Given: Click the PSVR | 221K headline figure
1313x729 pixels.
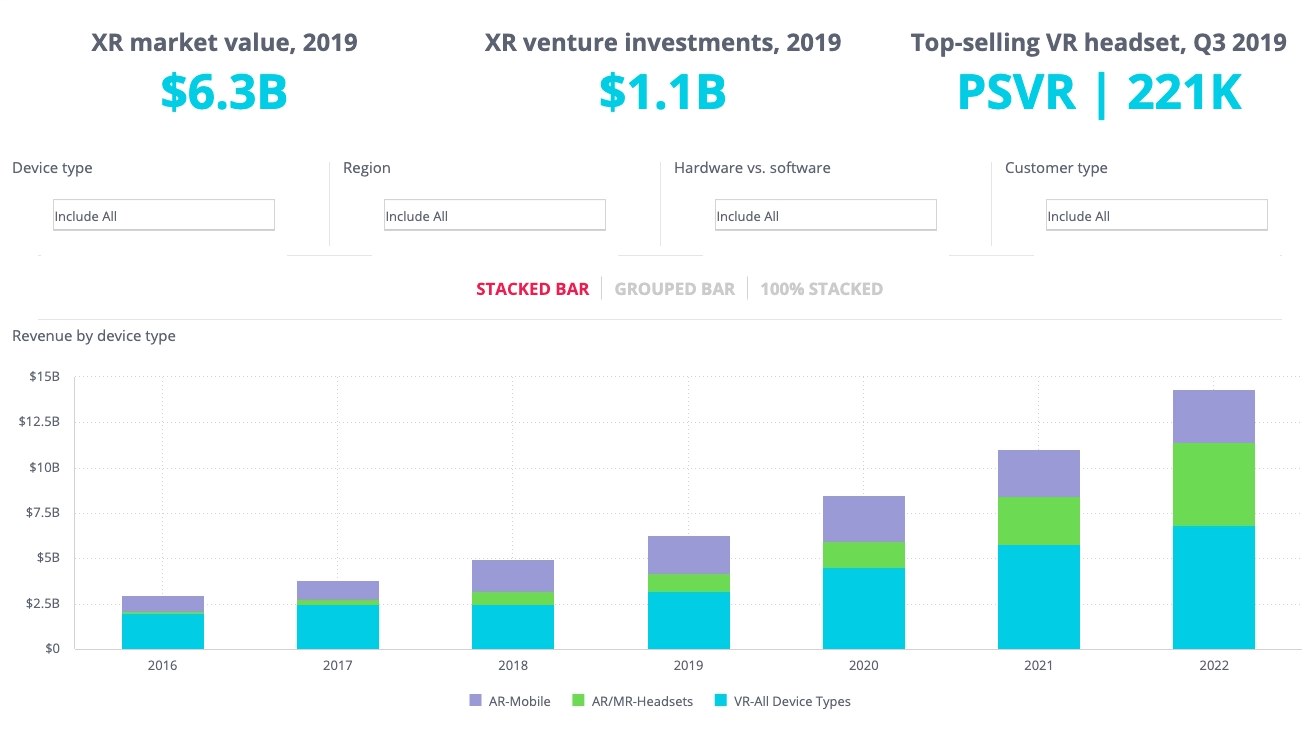Looking at the screenshot, I should 1099,93.
